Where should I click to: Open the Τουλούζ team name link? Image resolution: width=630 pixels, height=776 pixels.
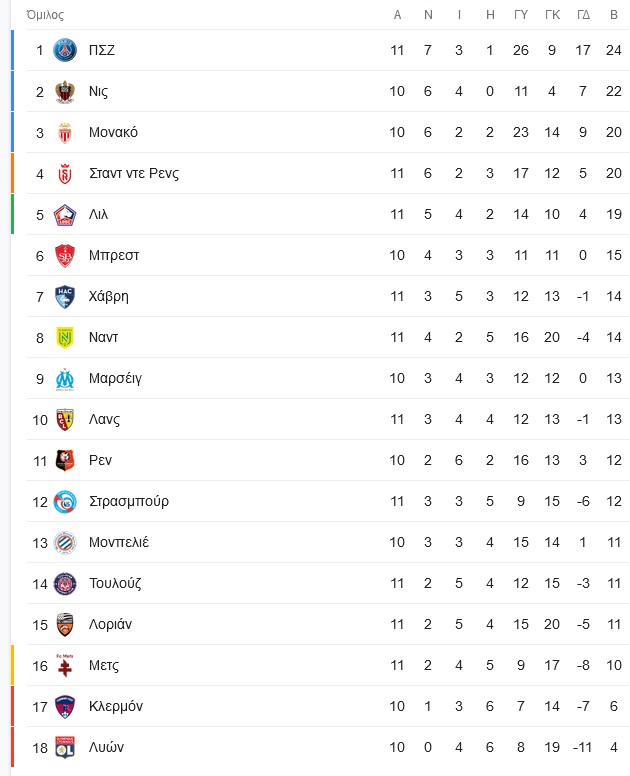point(115,583)
